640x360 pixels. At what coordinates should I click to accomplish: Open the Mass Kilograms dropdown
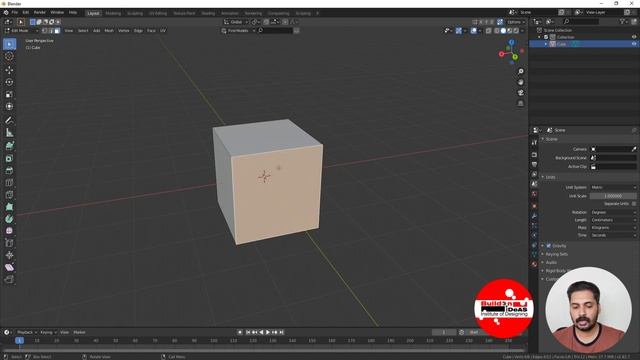click(x=613, y=228)
